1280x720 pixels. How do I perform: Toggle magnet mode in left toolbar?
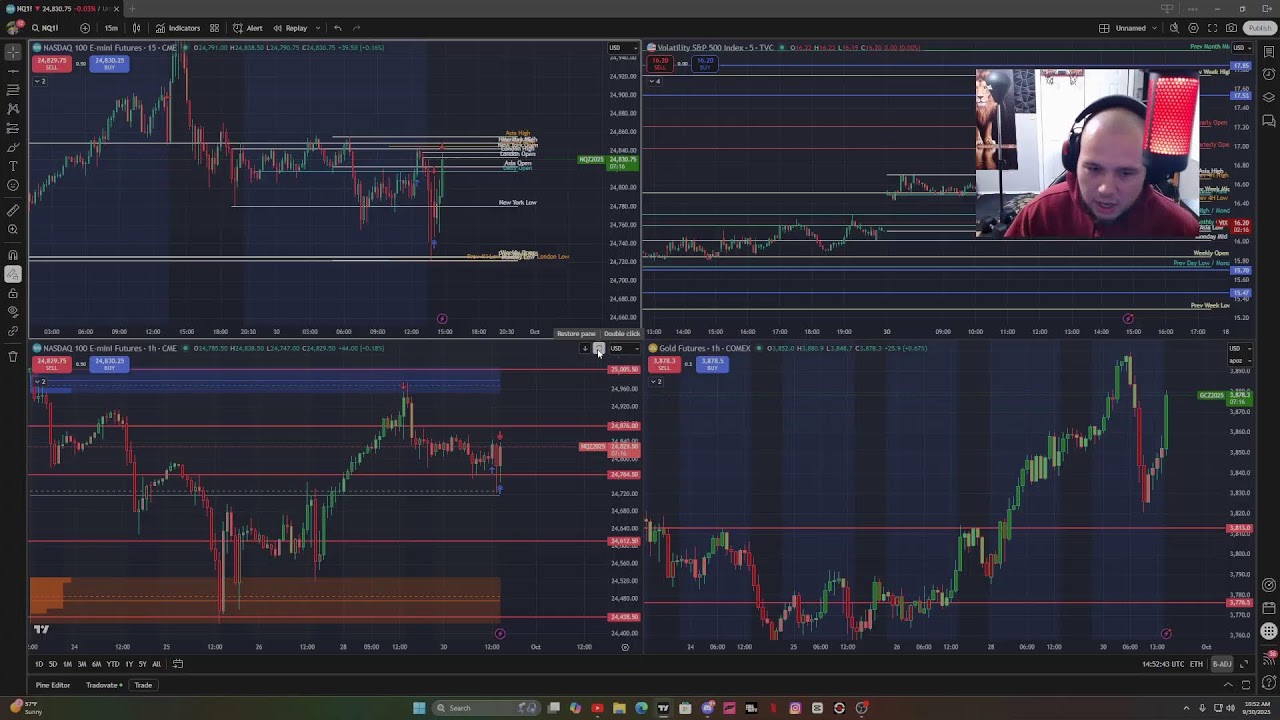point(12,255)
